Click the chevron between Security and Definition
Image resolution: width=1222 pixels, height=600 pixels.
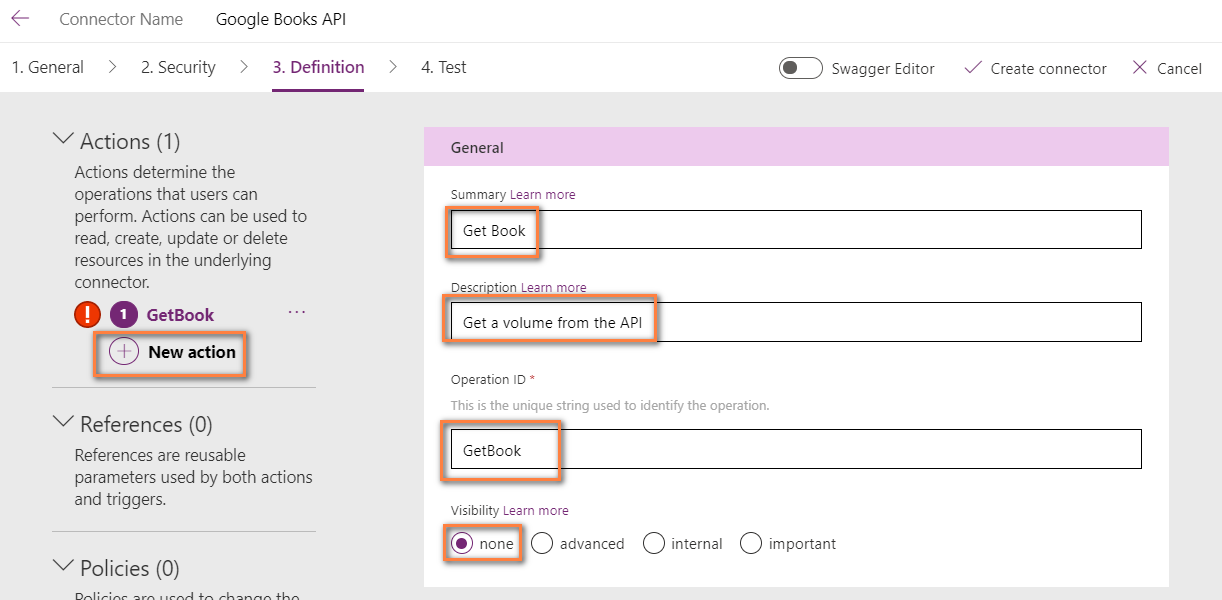click(x=244, y=67)
